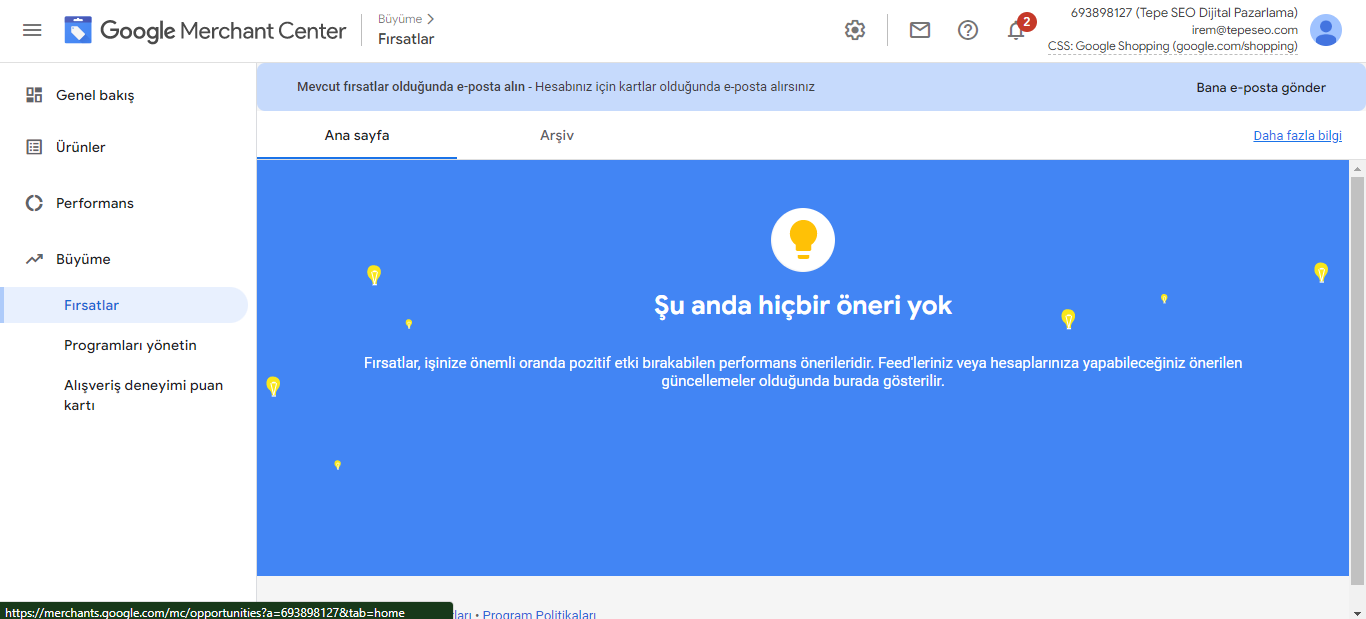Open Programları yönetin page
Viewport: 1366px width, 619px height.
(x=130, y=345)
